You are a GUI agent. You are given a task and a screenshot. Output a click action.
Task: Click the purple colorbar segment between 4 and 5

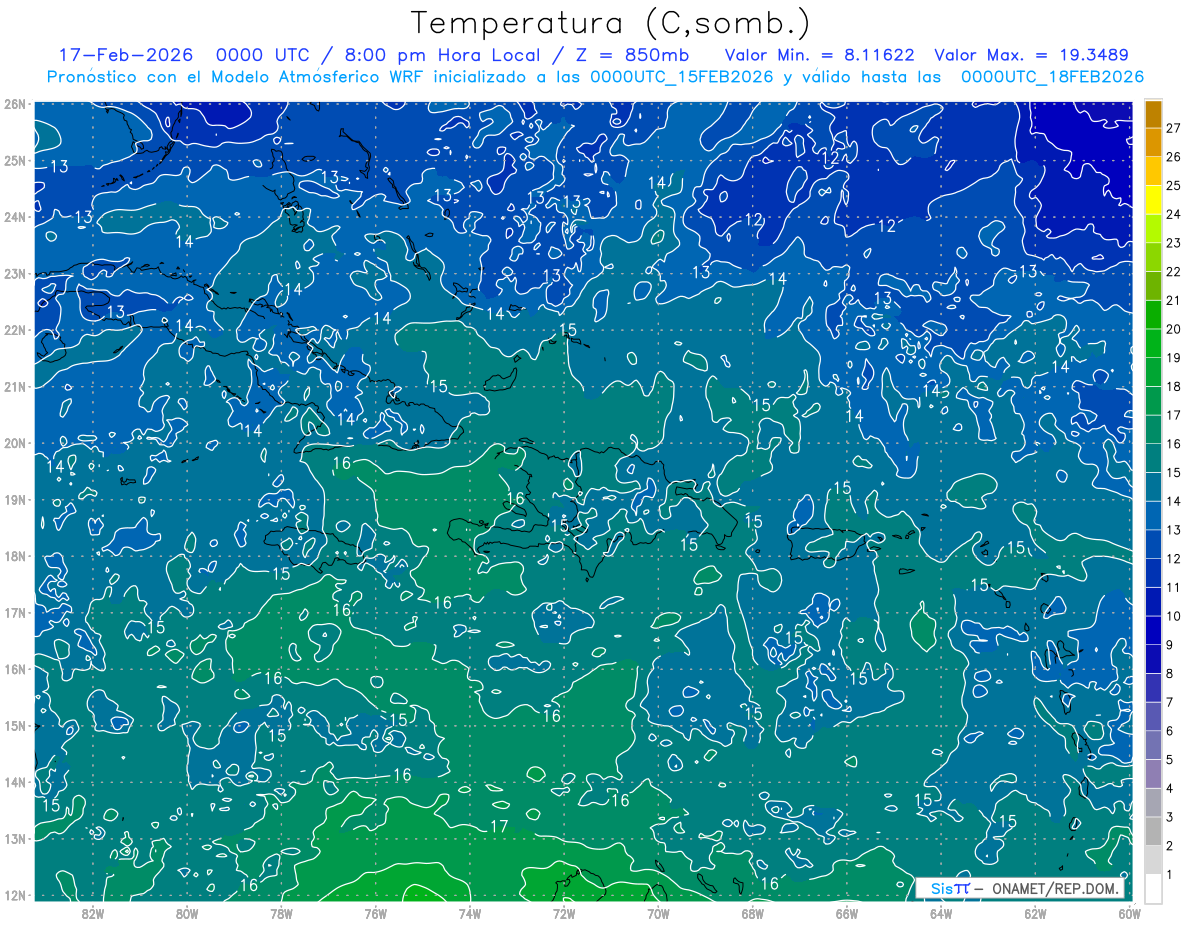click(1153, 773)
